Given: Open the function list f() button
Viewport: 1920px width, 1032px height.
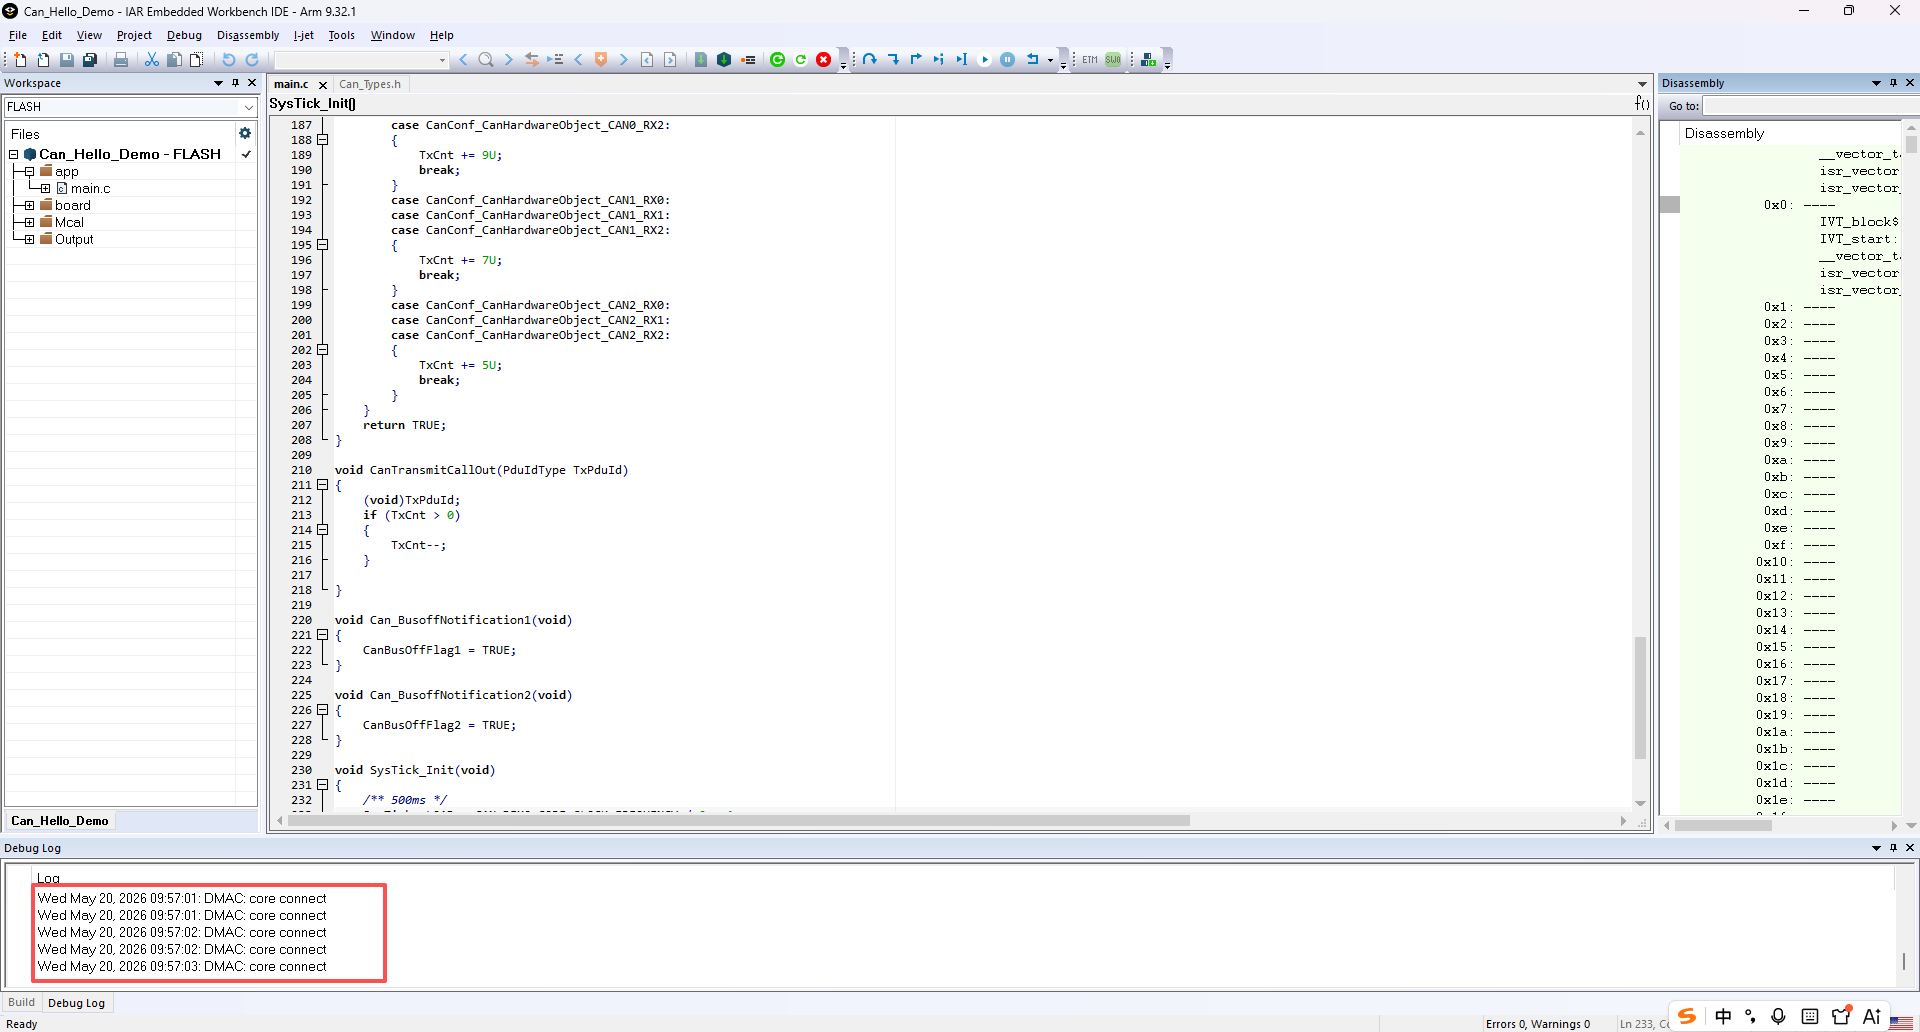Looking at the screenshot, I should [1642, 103].
